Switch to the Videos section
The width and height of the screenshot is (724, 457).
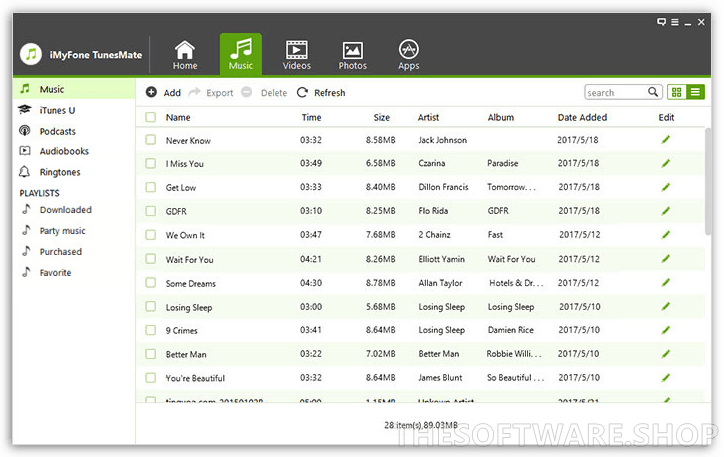[x=296, y=54]
